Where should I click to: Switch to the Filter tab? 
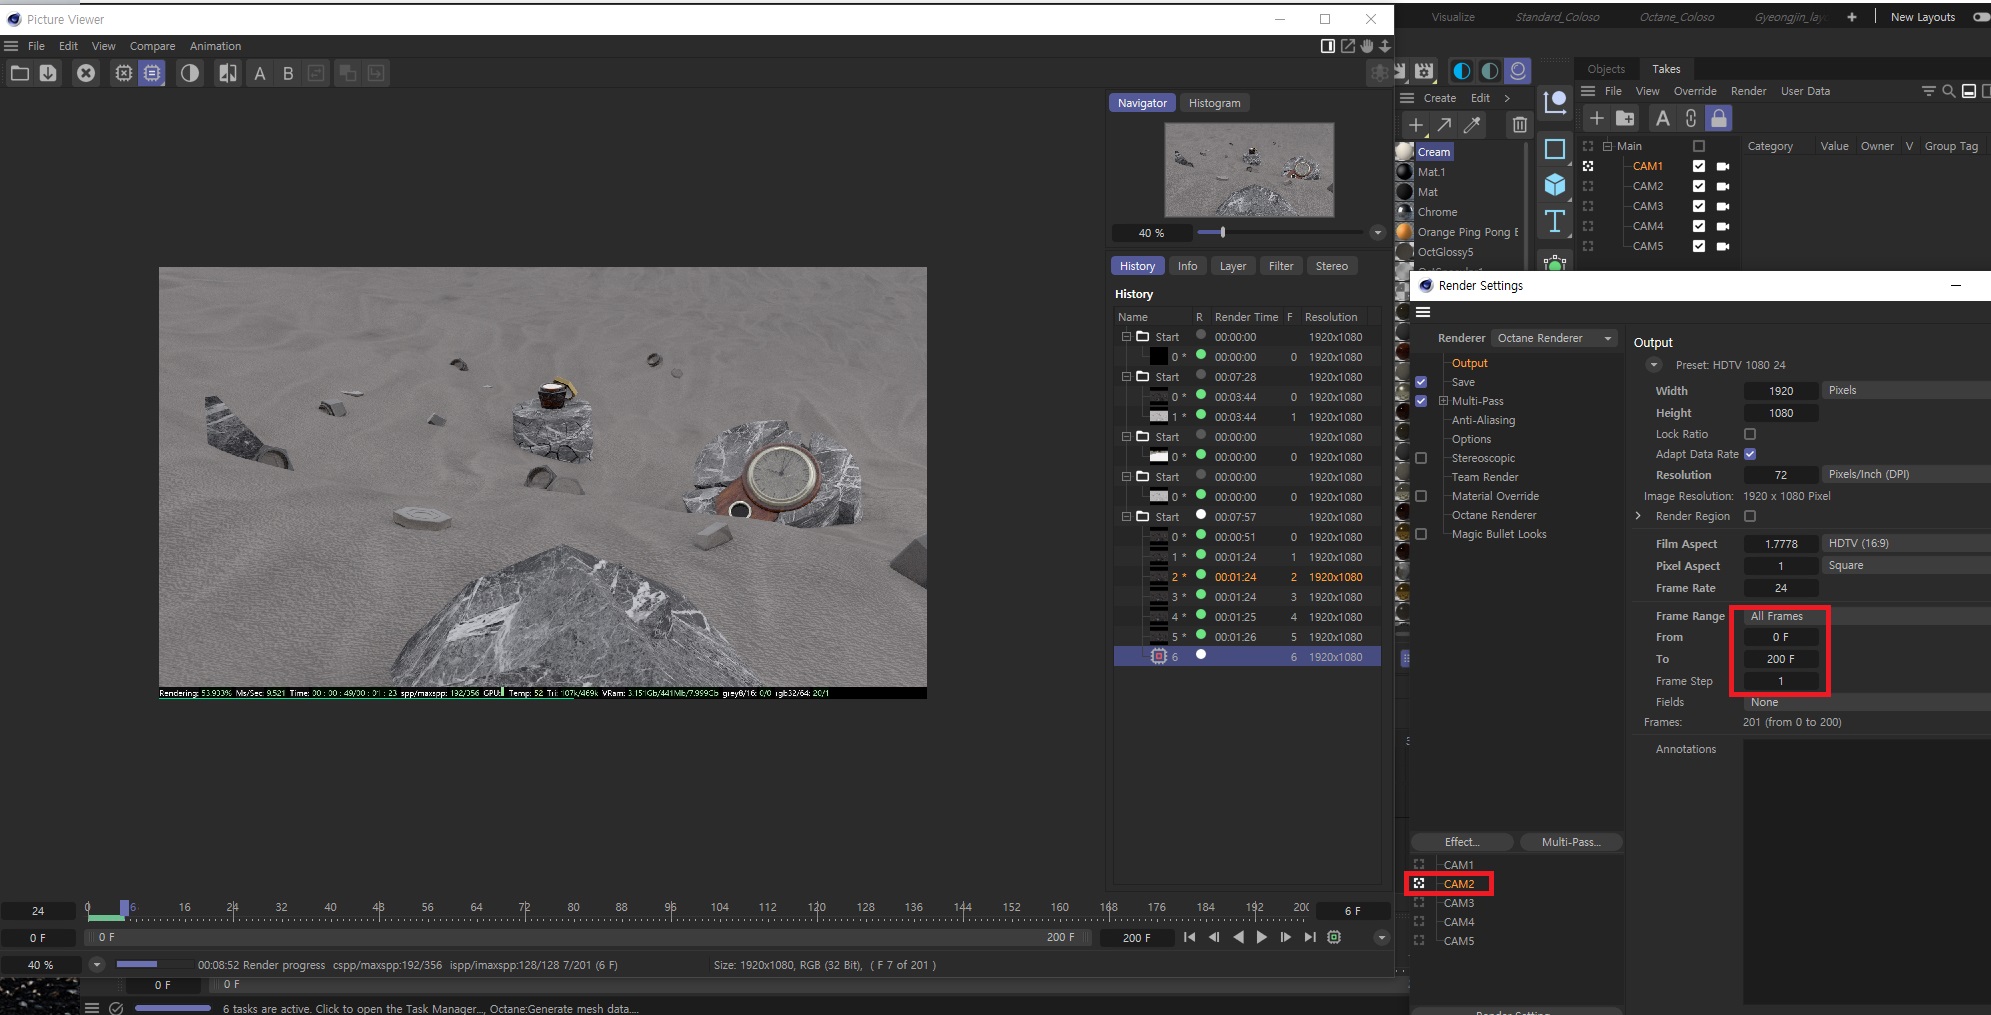(1281, 266)
